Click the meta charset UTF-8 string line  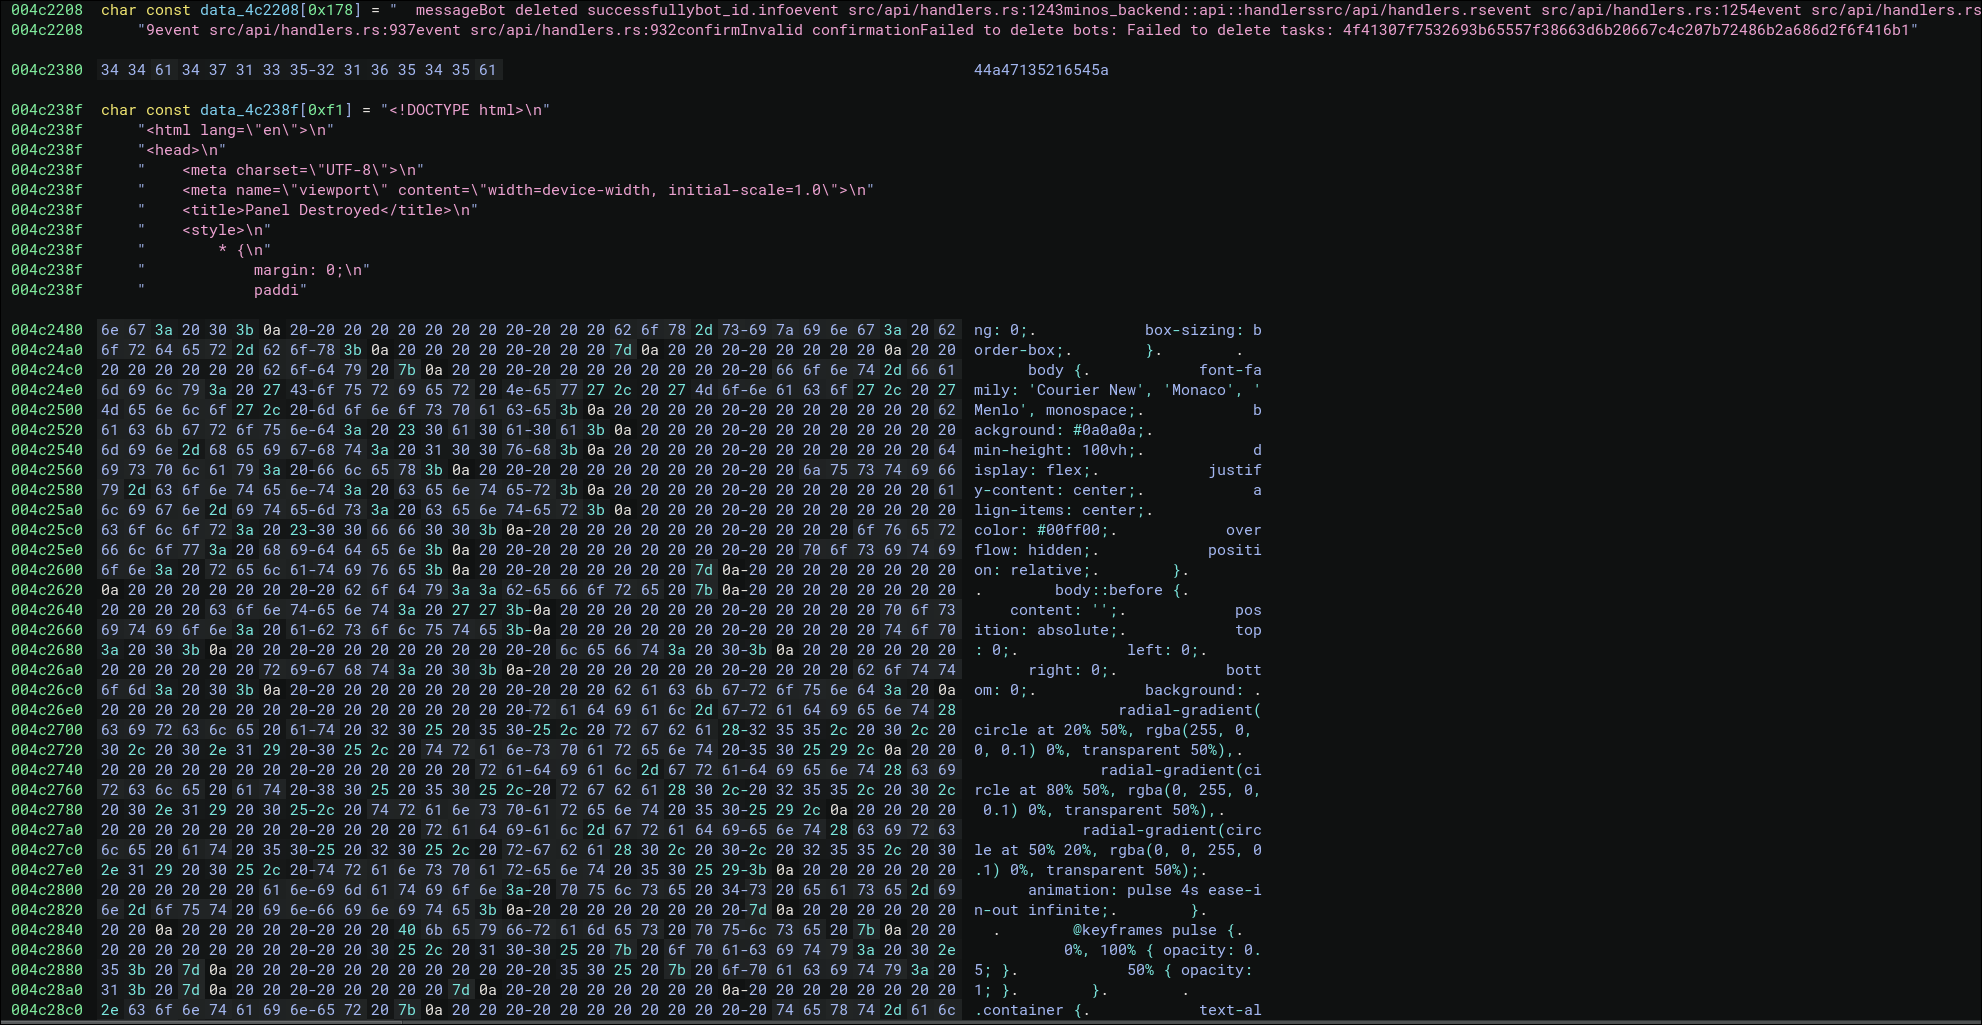[281, 170]
